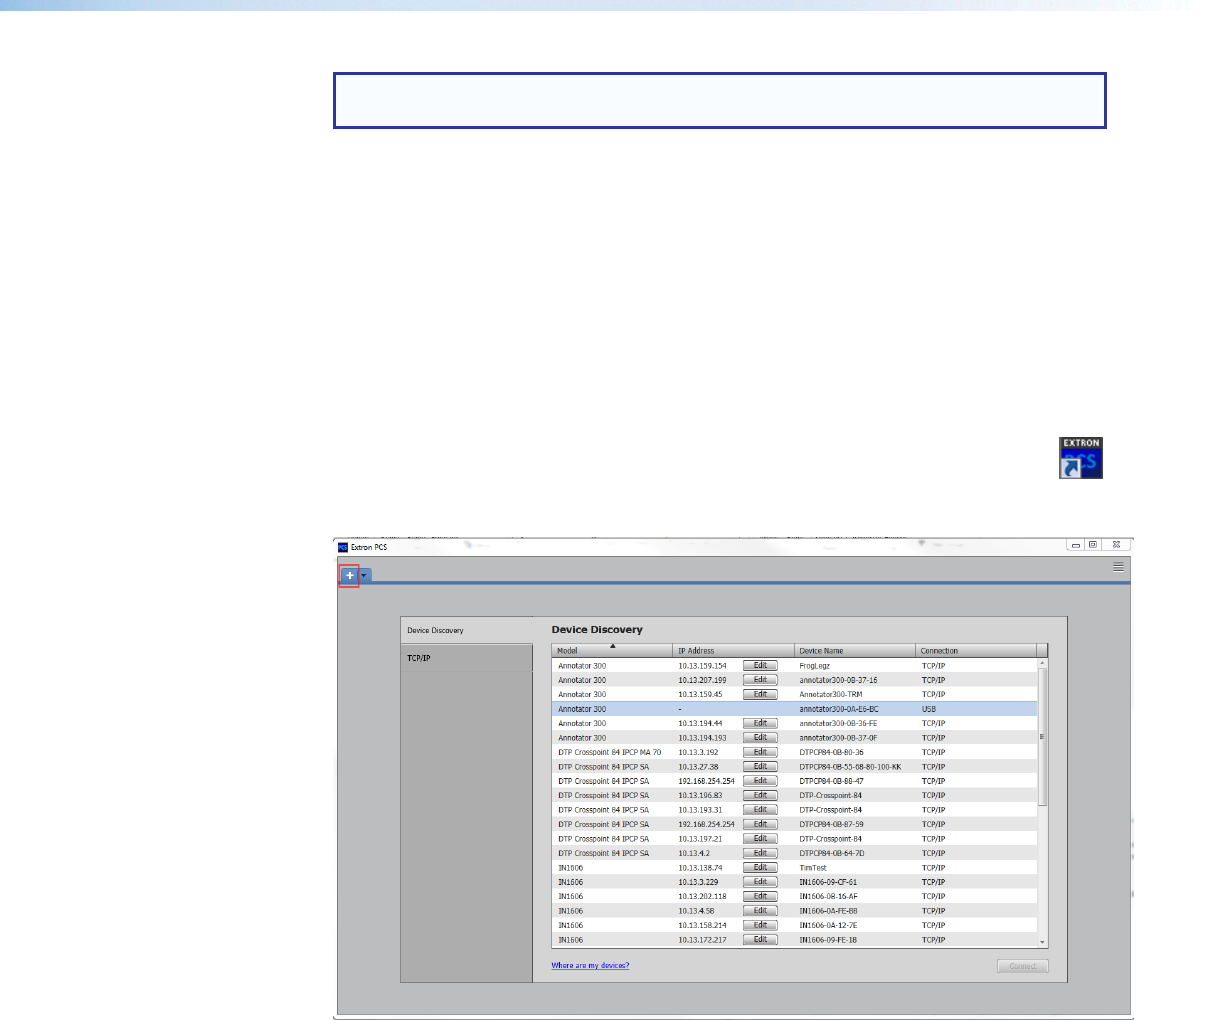
Task: Click Edit for IP 10.13.158.214
Action: click(x=760, y=926)
